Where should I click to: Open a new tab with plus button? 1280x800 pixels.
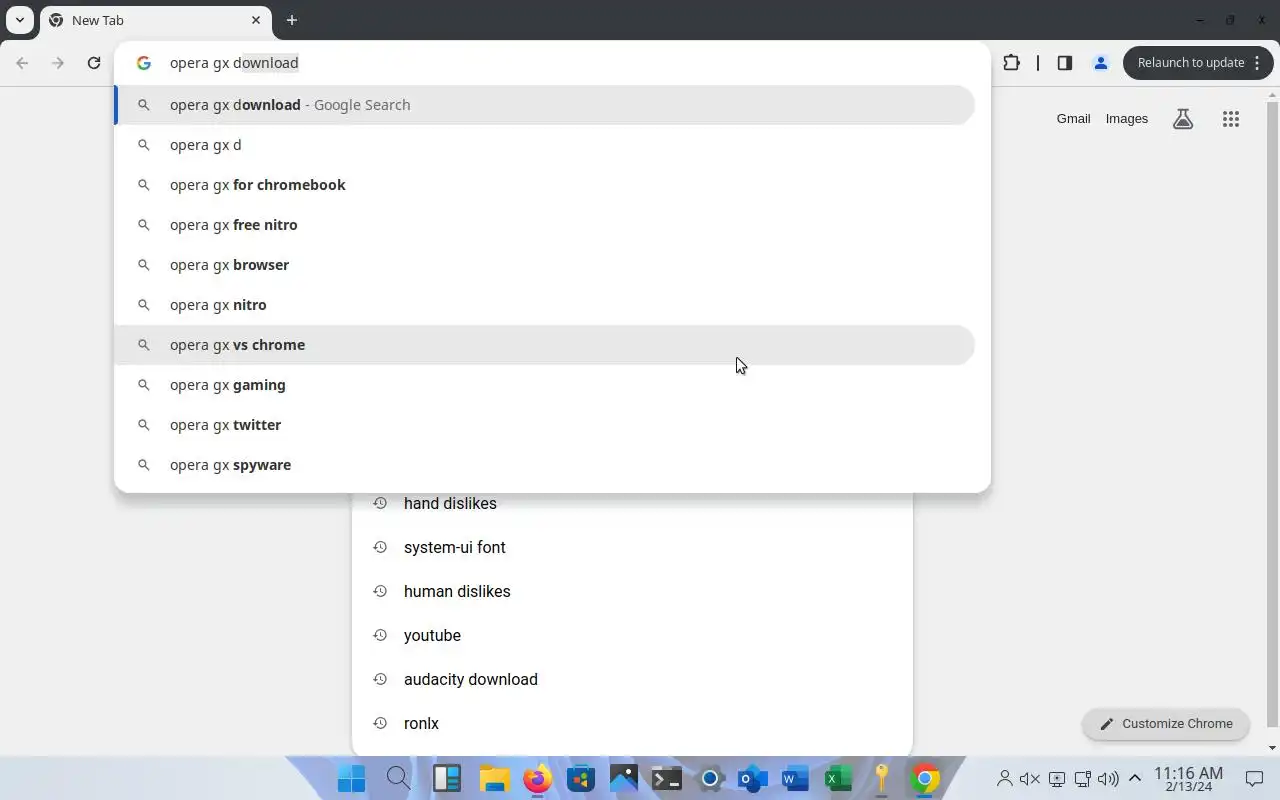click(x=291, y=20)
